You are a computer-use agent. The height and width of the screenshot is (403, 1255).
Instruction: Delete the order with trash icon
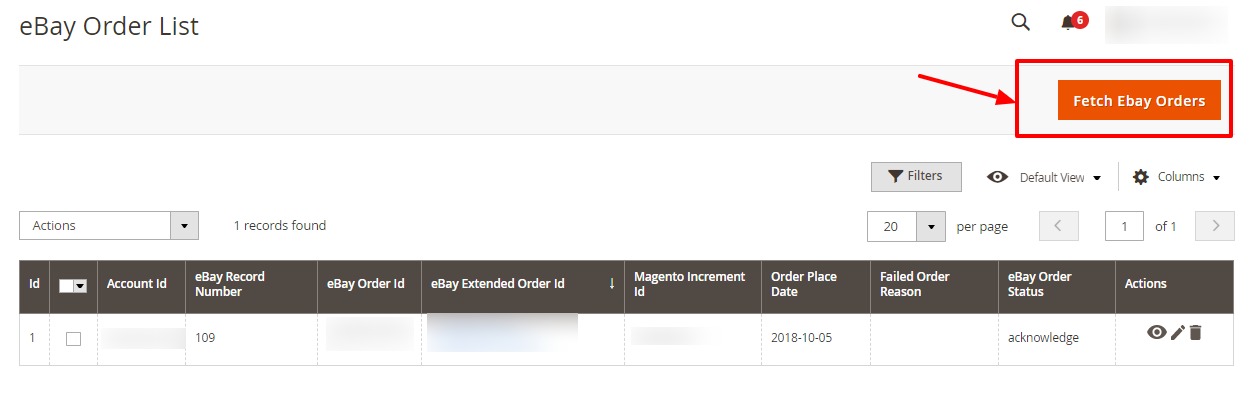(1195, 332)
